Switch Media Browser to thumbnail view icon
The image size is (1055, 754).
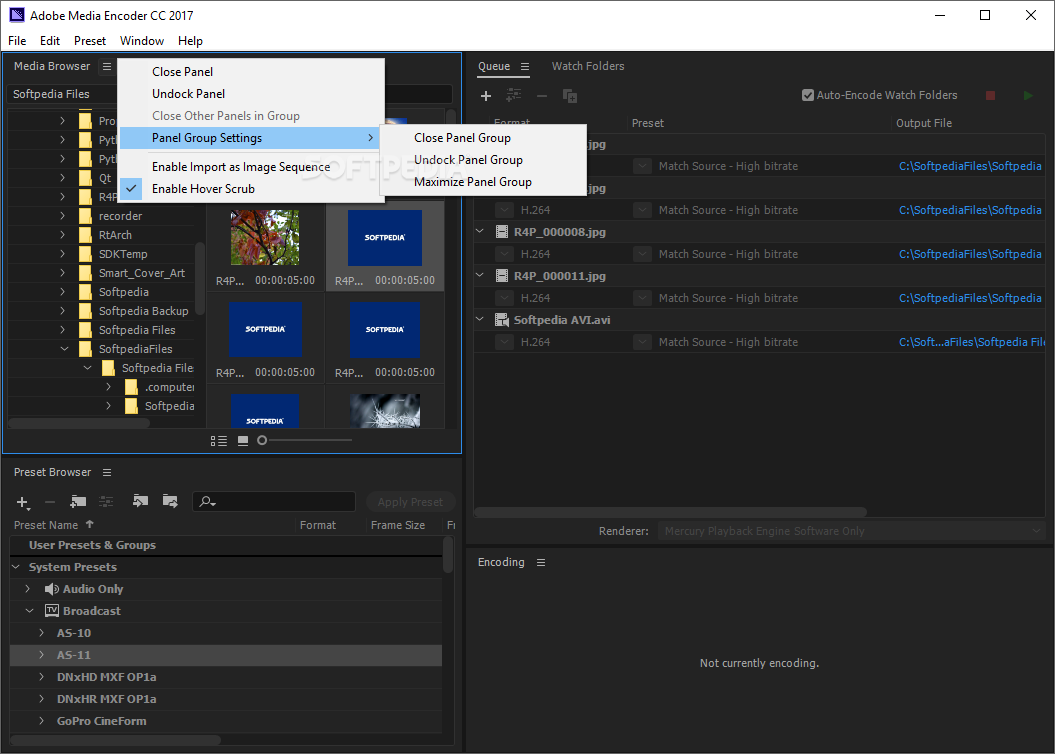243,441
